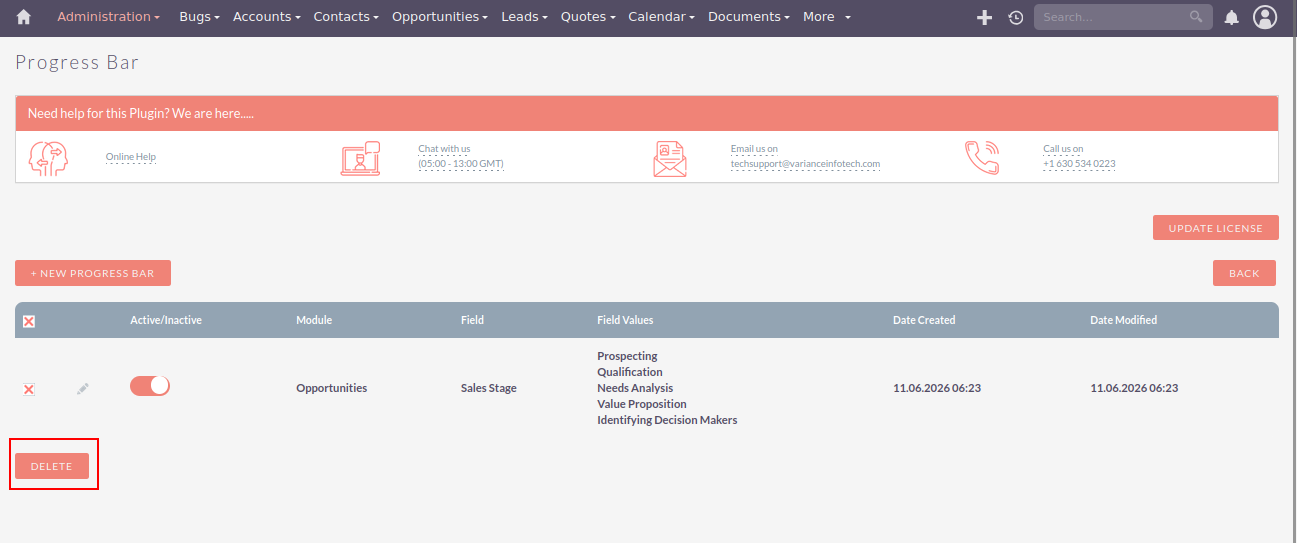Click the Update License button
Viewport: 1297px width, 543px height.
[x=1215, y=228]
